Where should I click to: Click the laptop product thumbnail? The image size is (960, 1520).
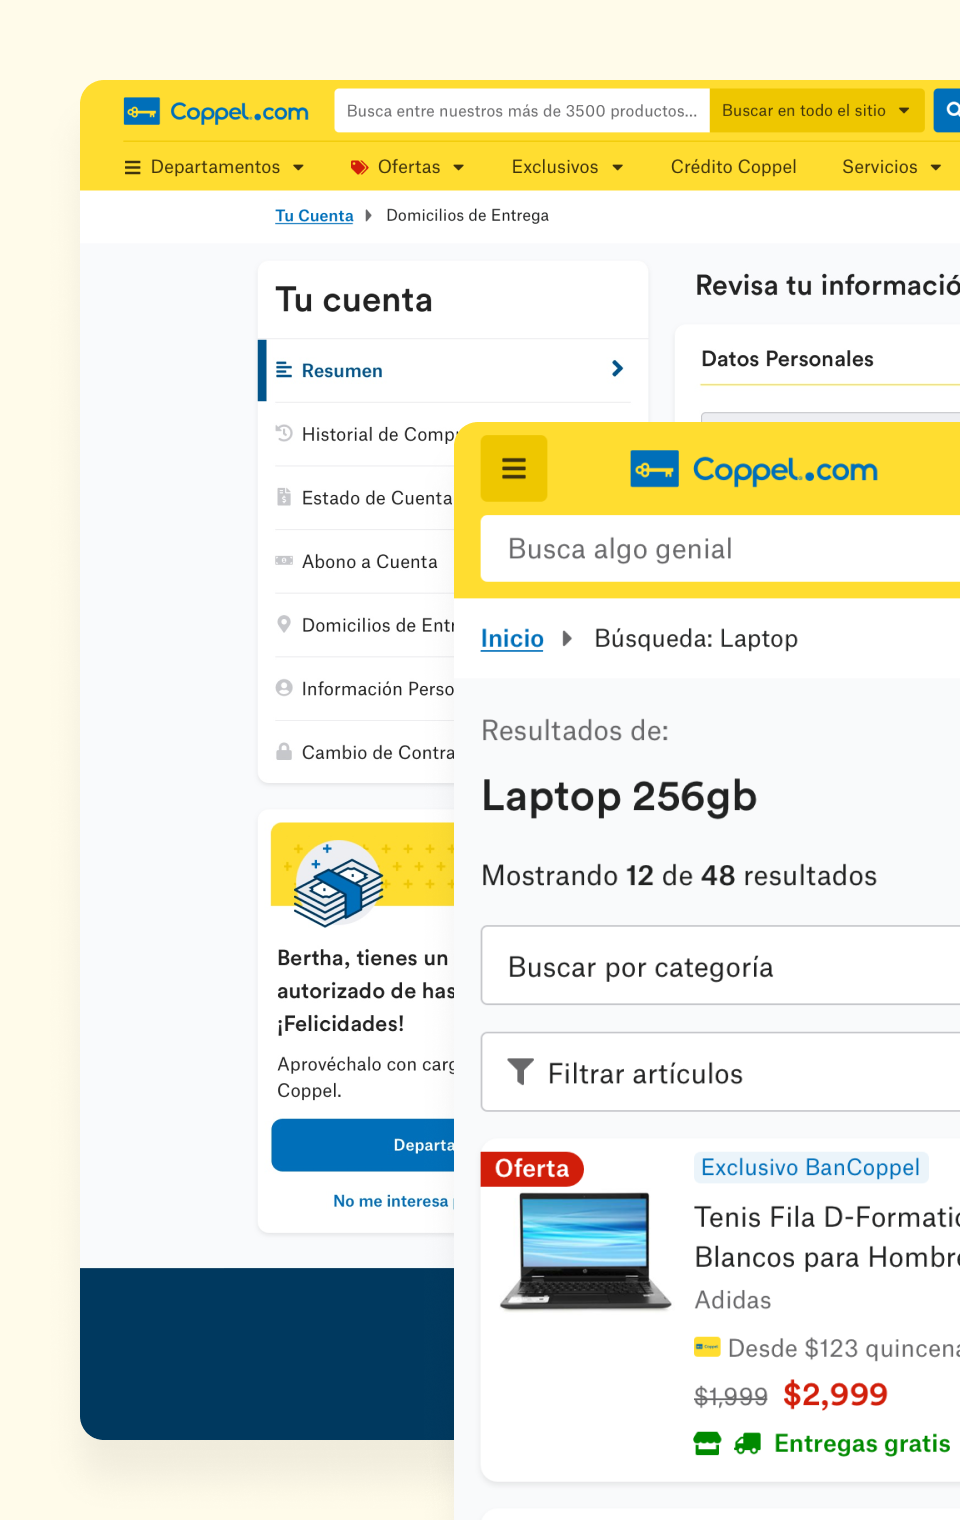pyautogui.click(x=585, y=1250)
